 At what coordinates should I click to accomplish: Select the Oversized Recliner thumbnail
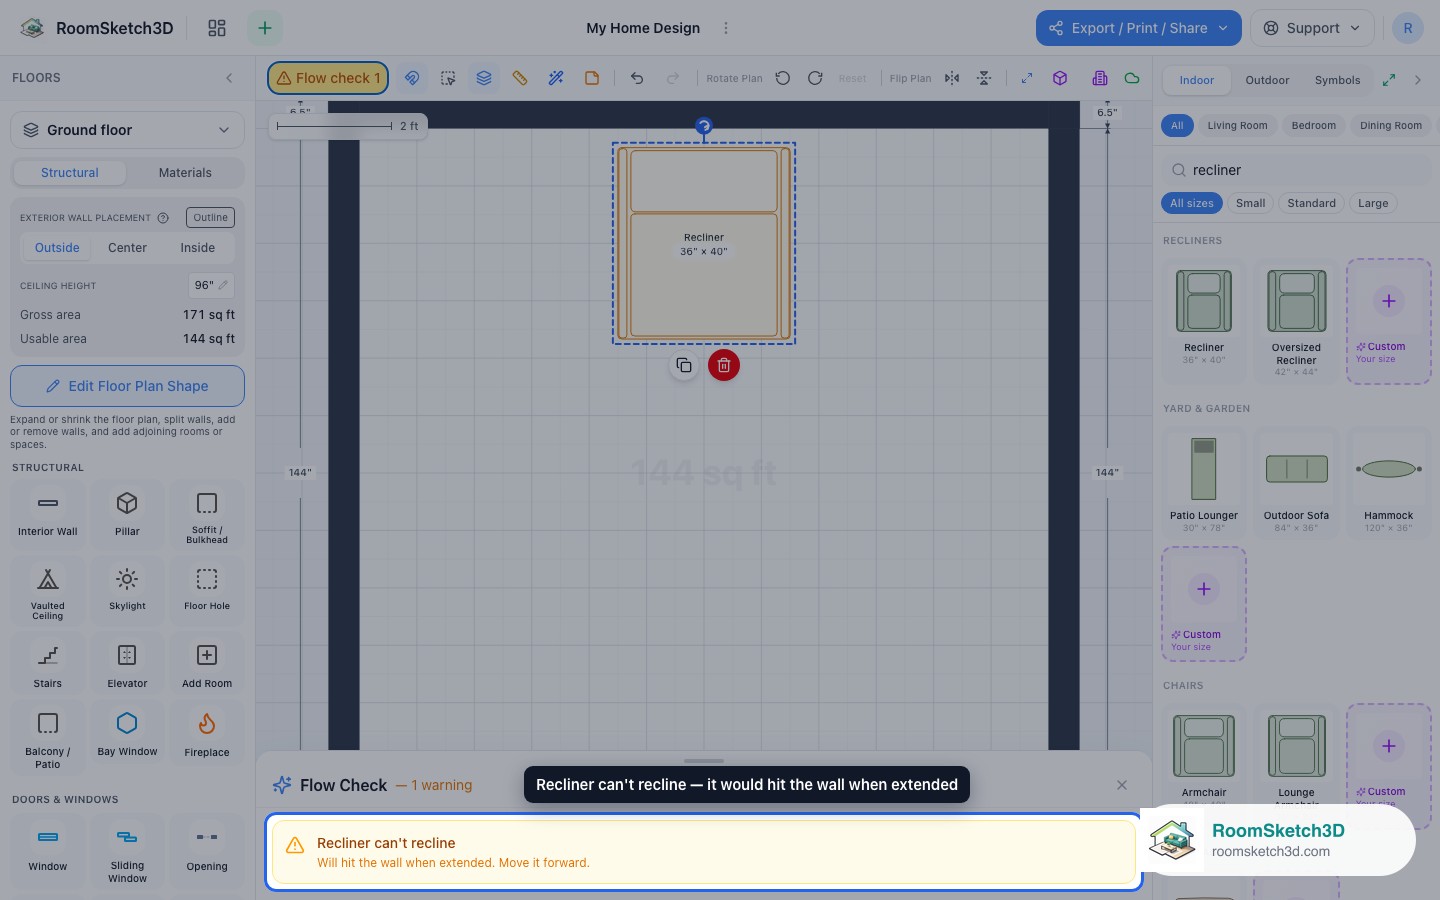(1297, 321)
